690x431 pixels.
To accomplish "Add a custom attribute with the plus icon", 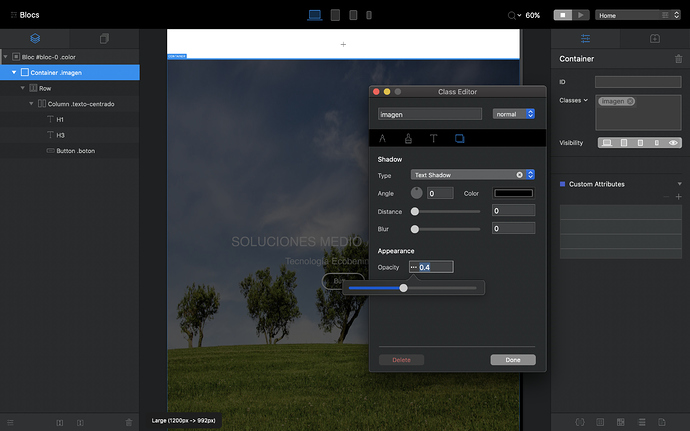I will click(678, 197).
